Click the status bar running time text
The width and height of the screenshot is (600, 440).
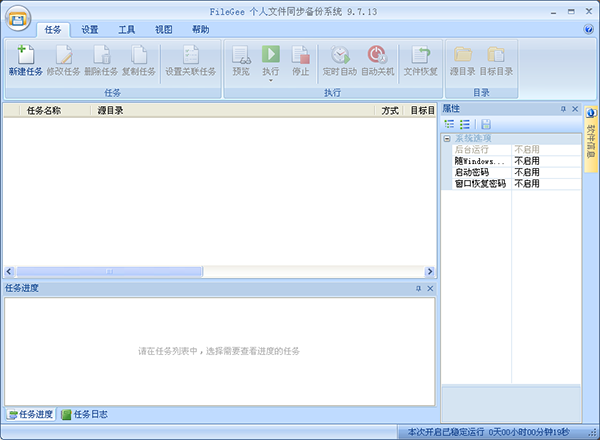(x=488, y=432)
